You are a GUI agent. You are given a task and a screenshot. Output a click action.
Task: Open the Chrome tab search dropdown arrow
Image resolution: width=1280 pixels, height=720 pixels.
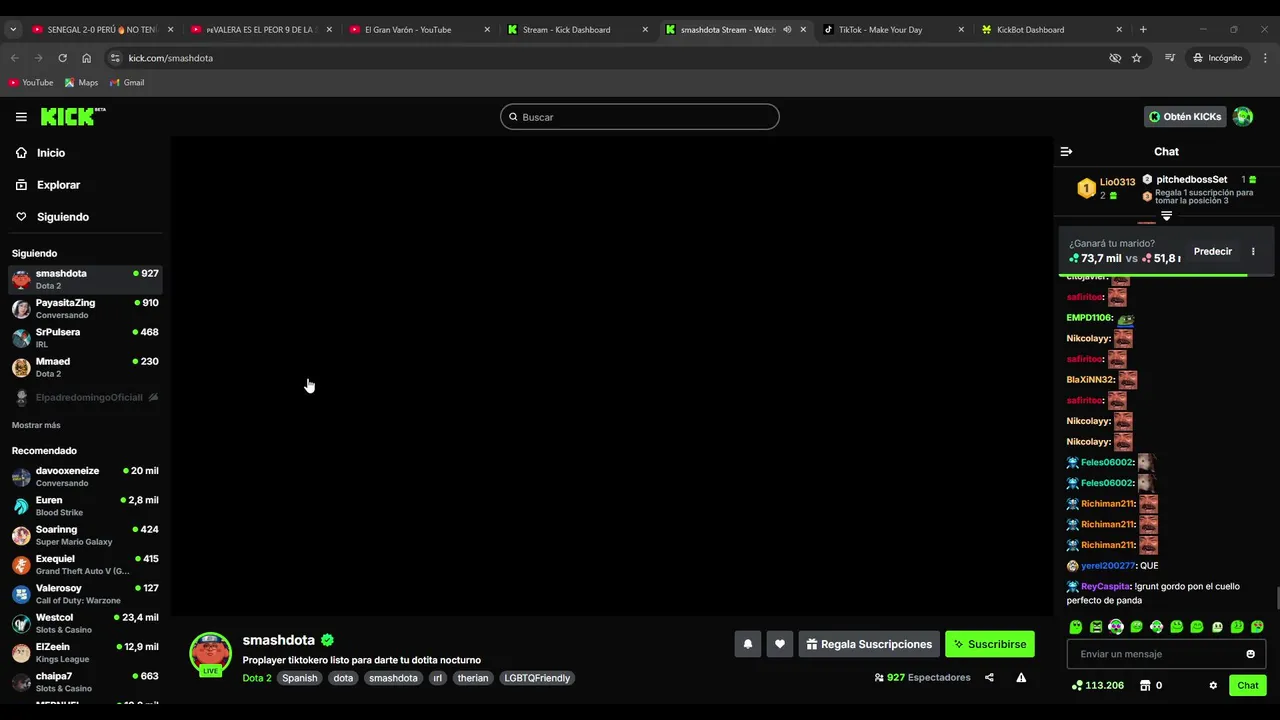tap(13, 30)
